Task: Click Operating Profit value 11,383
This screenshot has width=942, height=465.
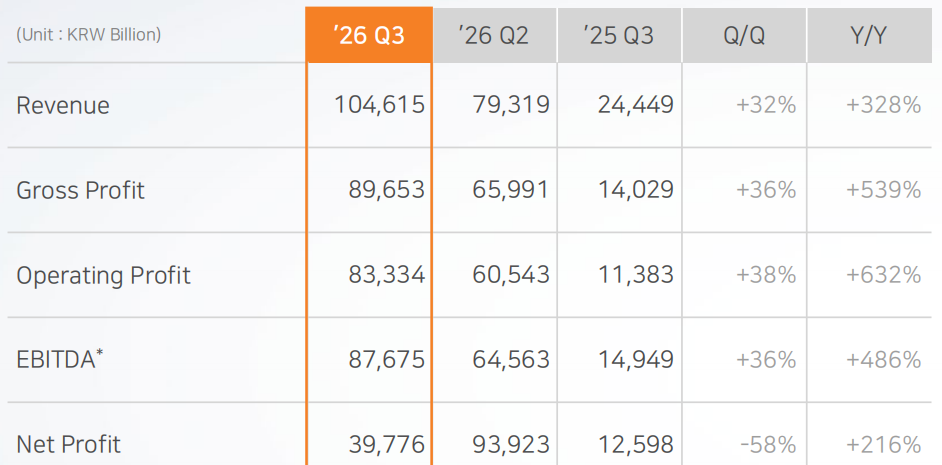Action: [636, 275]
